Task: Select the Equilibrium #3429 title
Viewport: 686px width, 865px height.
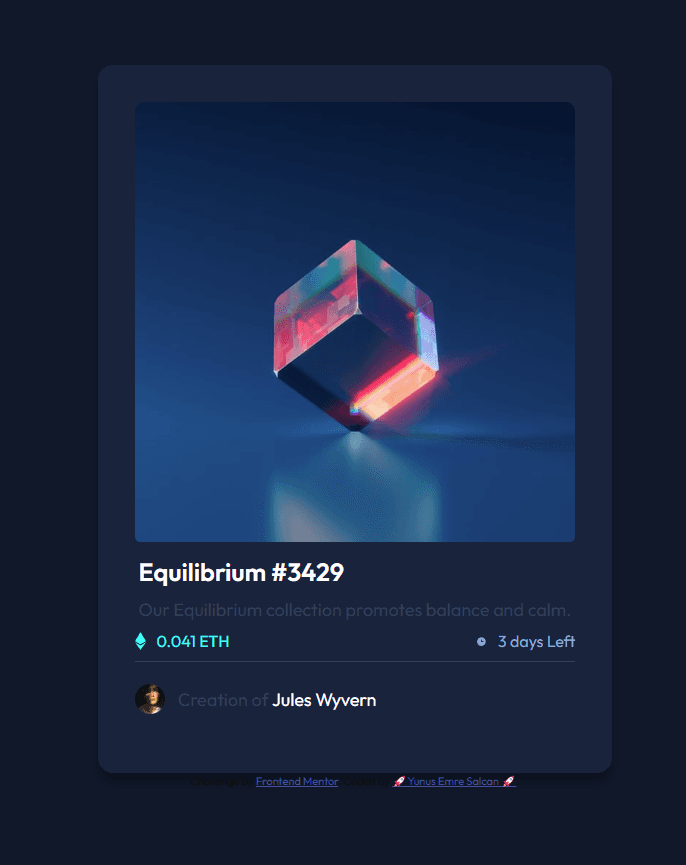Action: pos(242,572)
